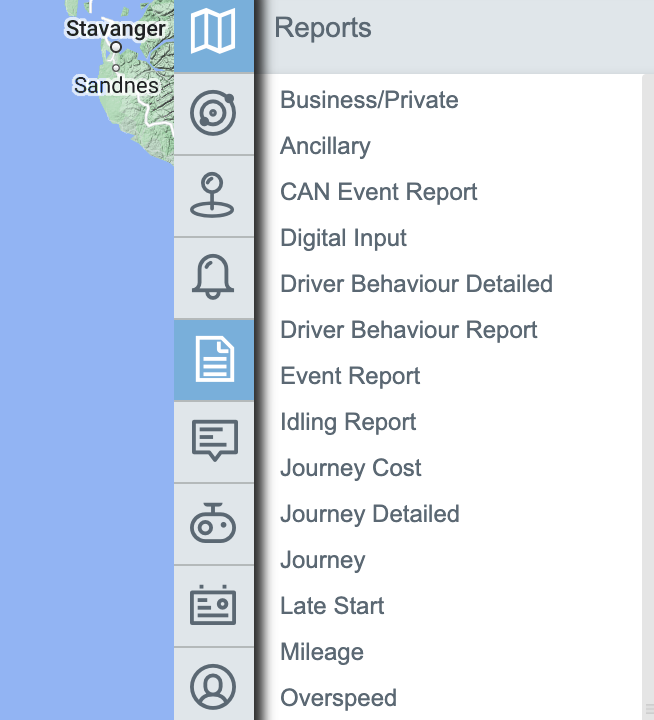Open the Business/Private report
The image size is (654, 720).
(x=369, y=100)
